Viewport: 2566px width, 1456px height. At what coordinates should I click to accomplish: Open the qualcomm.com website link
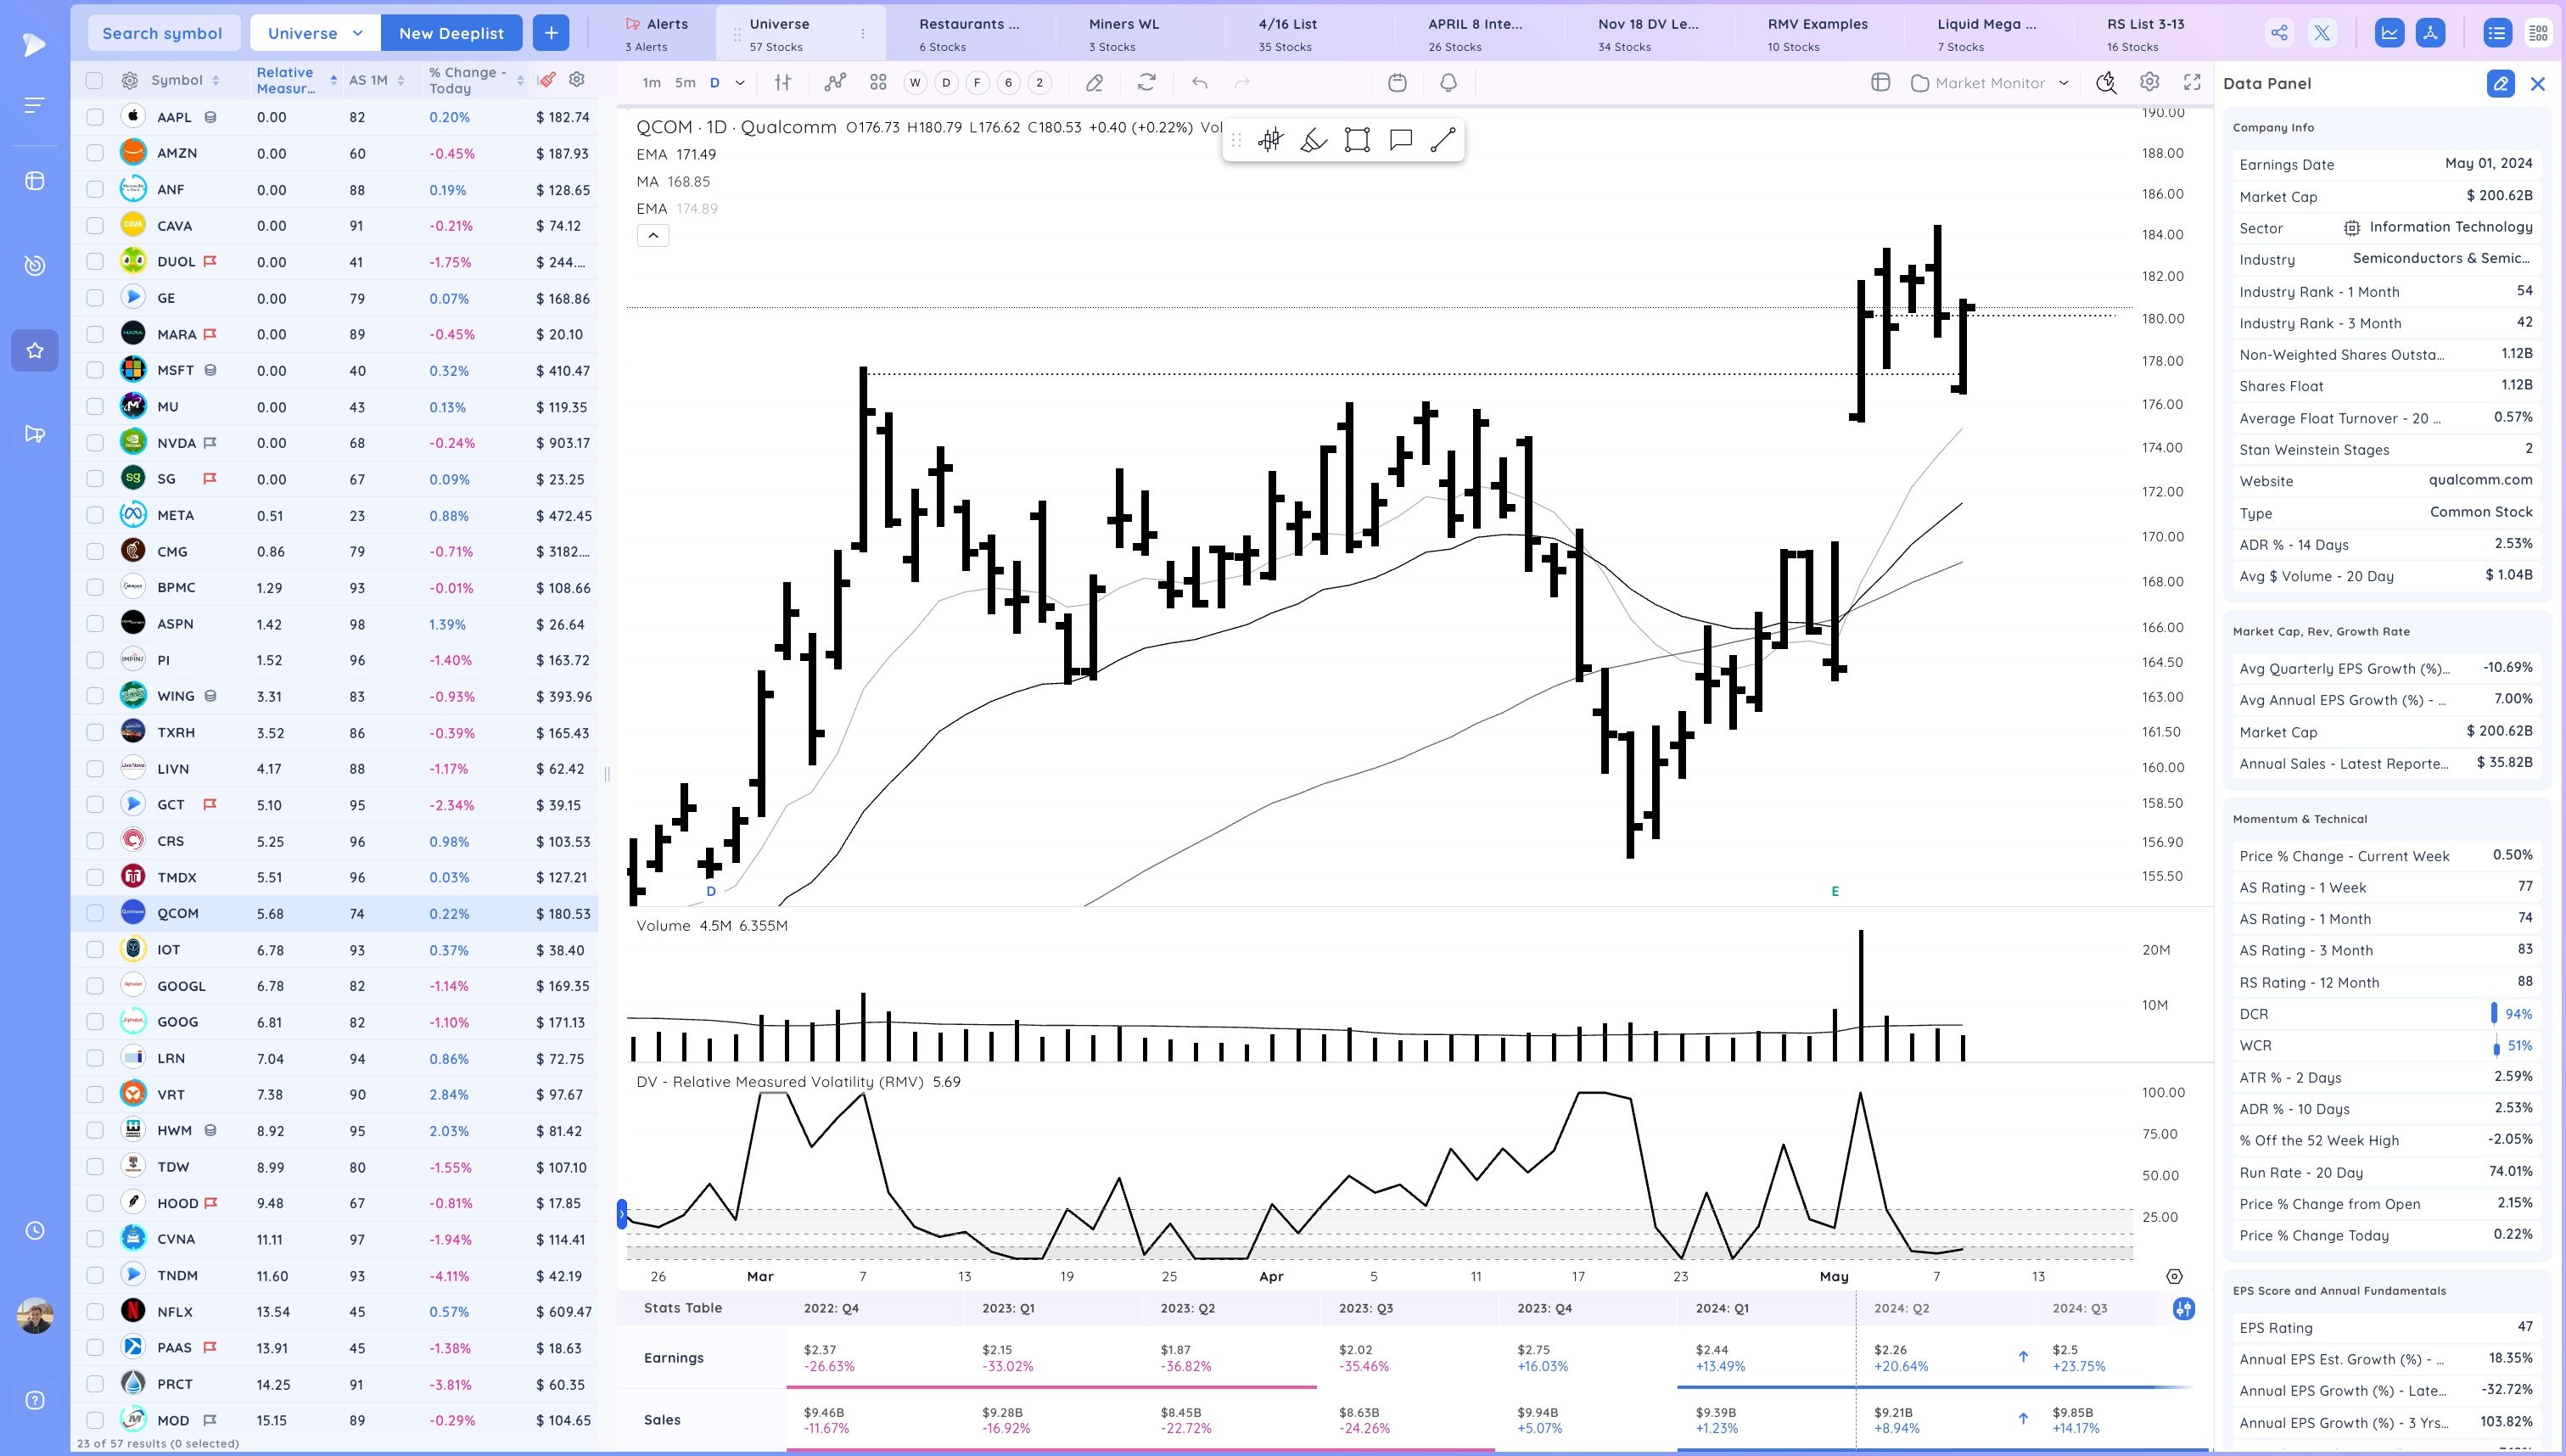pos(2480,480)
